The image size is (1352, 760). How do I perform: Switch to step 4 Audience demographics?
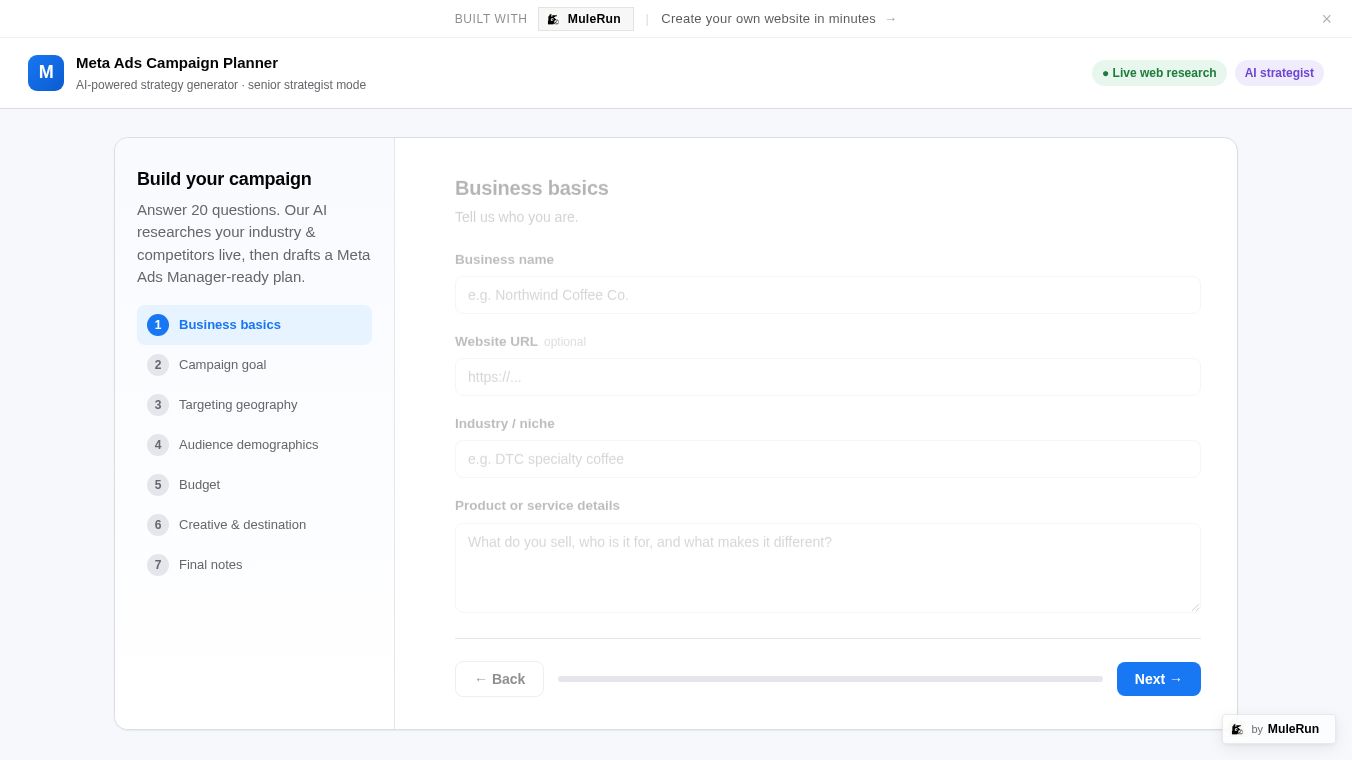[254, 445]
